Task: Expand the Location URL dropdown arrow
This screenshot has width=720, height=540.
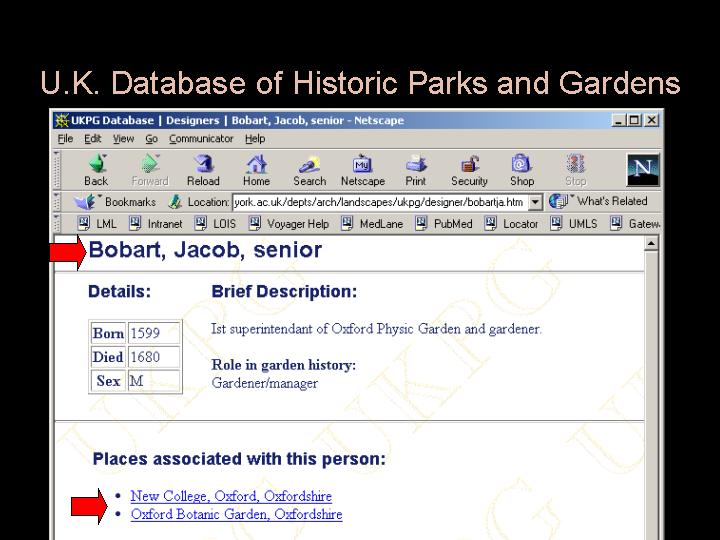Action: coord(535,202)
